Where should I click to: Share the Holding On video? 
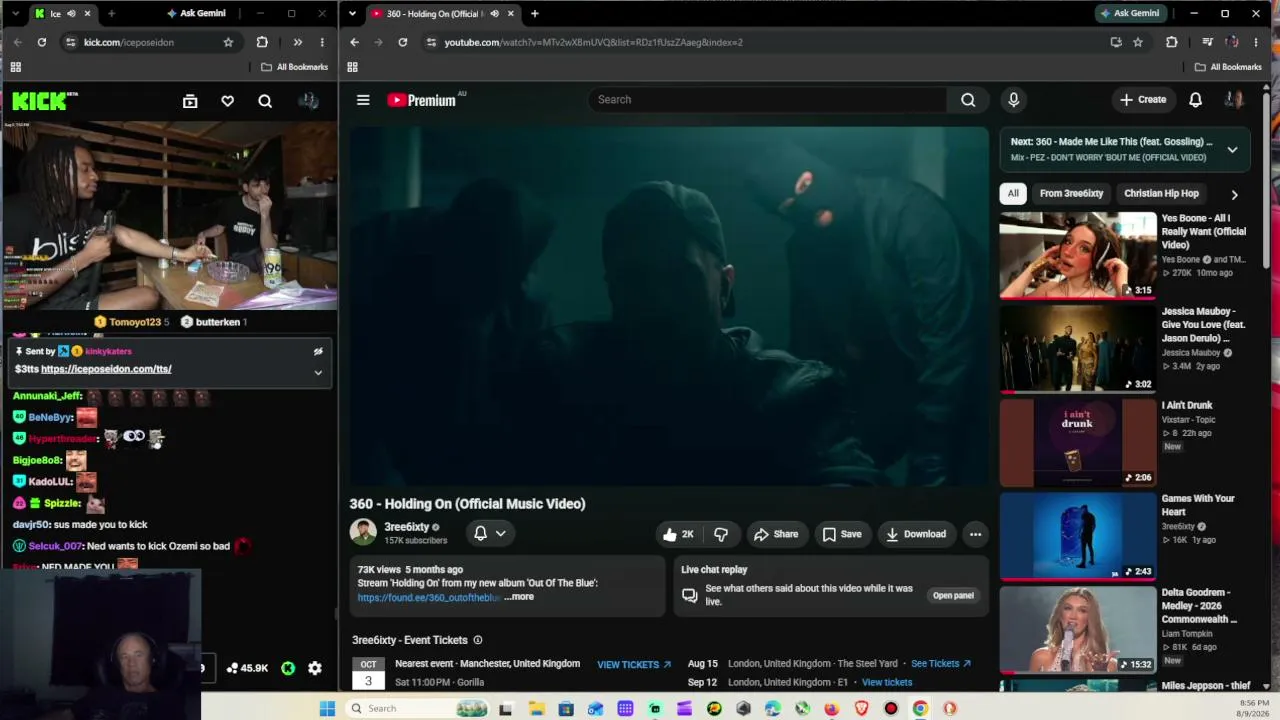776,534
